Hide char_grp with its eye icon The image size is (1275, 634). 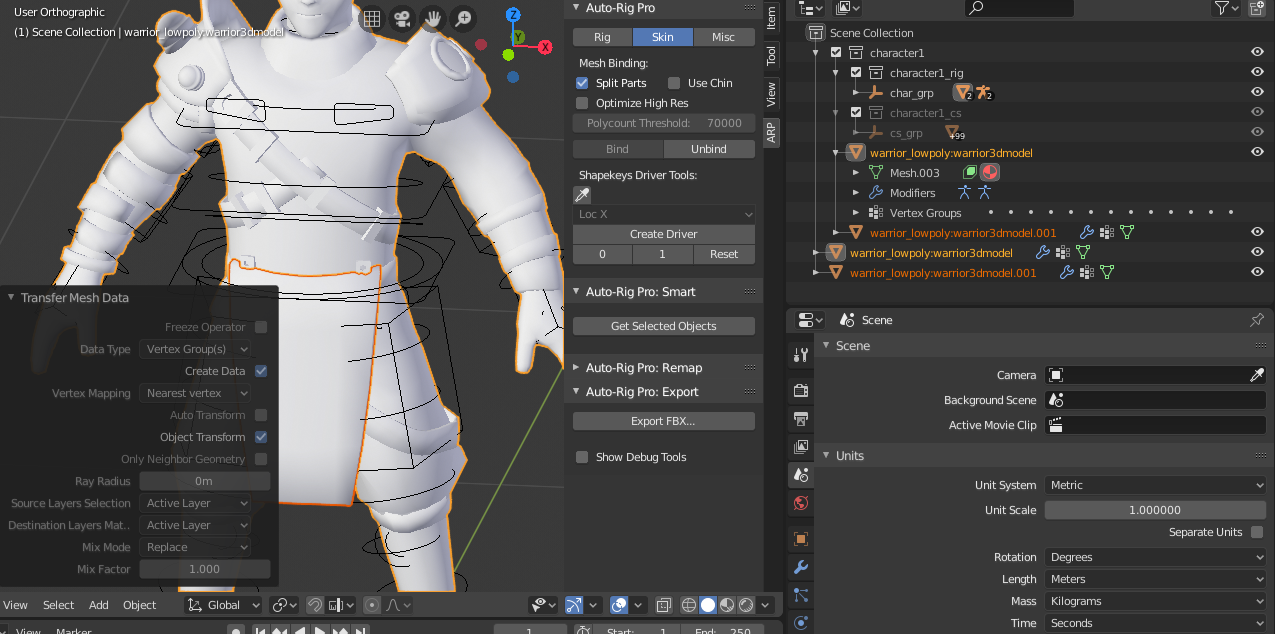click(1257, 92)
